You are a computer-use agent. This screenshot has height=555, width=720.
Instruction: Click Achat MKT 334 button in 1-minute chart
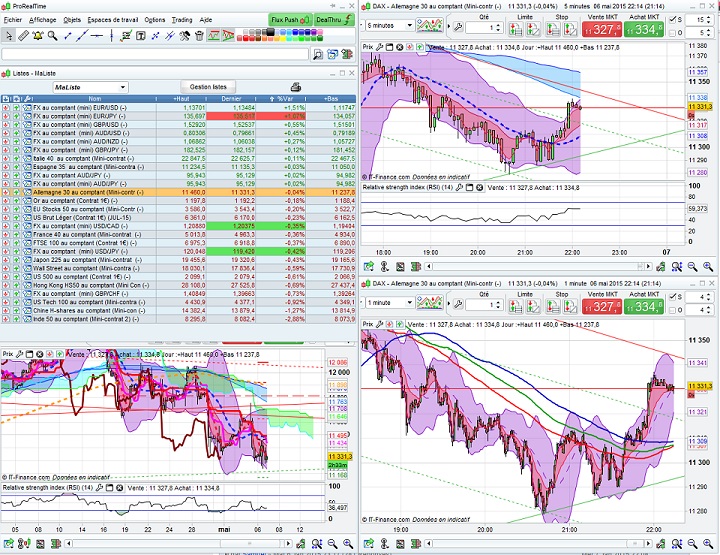pos(644,306)
